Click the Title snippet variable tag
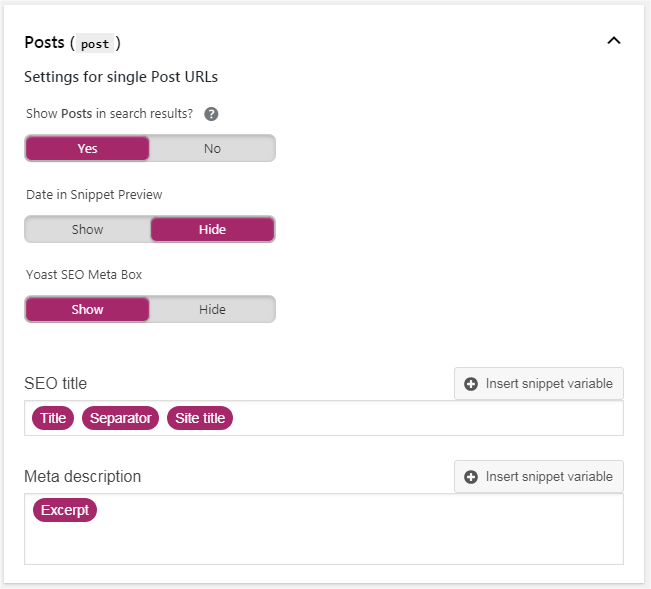Image resolution: width=651 pixels, height=589 pixels. point(53,418)
